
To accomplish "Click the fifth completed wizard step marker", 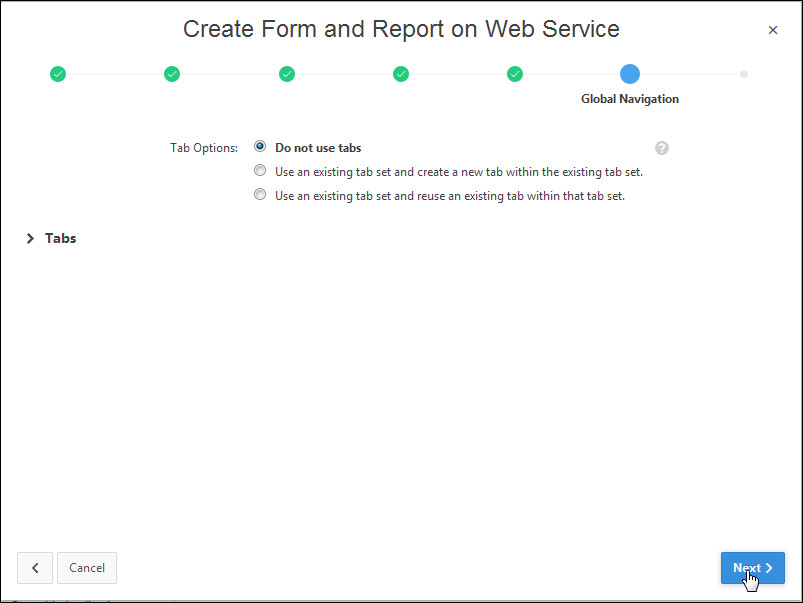I will click(x=515, y=74).
